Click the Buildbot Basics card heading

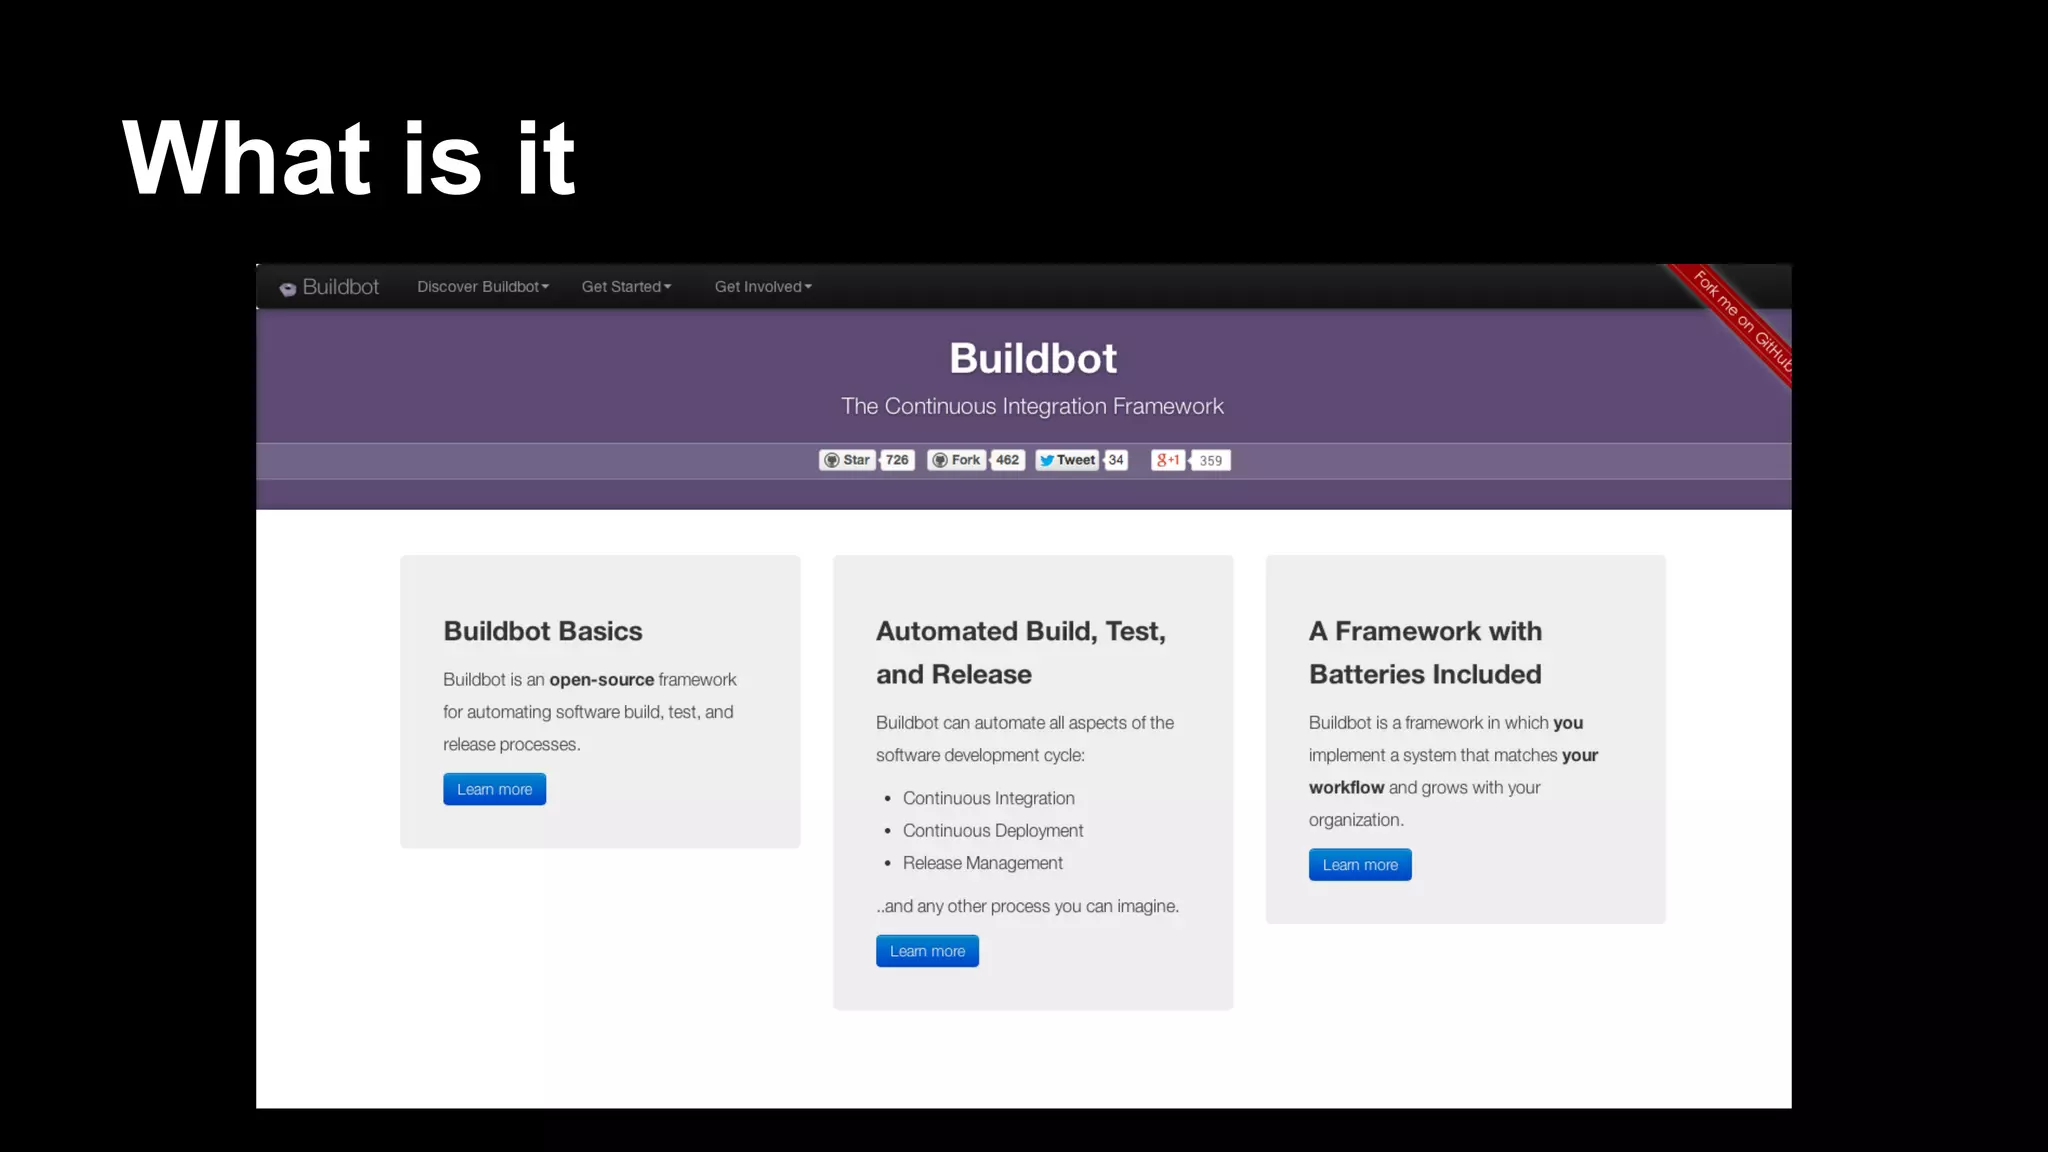tap(542, 631)
